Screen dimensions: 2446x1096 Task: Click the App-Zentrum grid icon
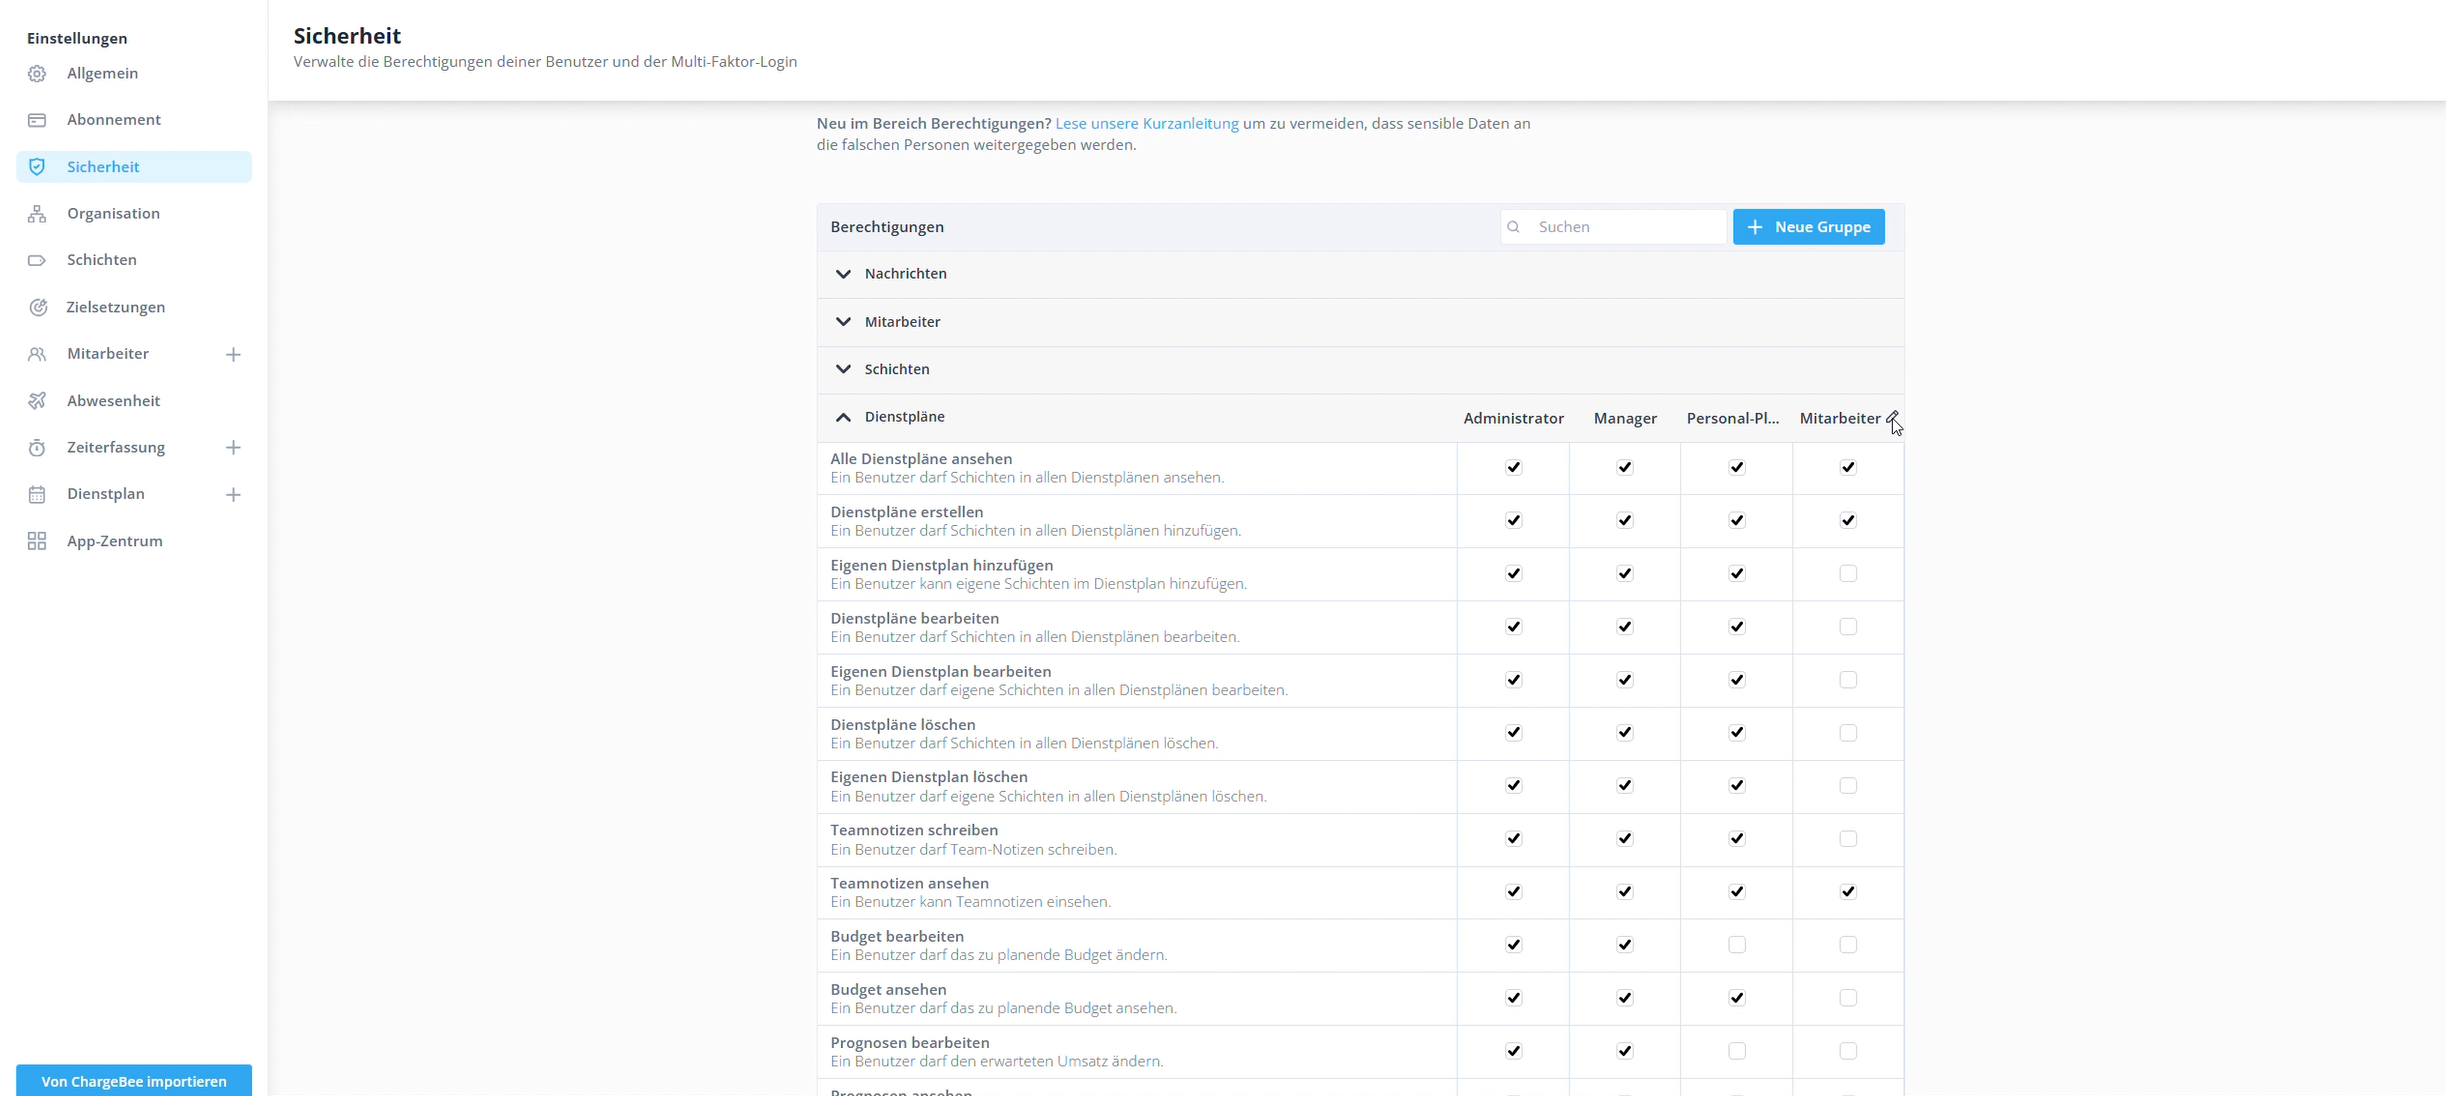[37, 541]
